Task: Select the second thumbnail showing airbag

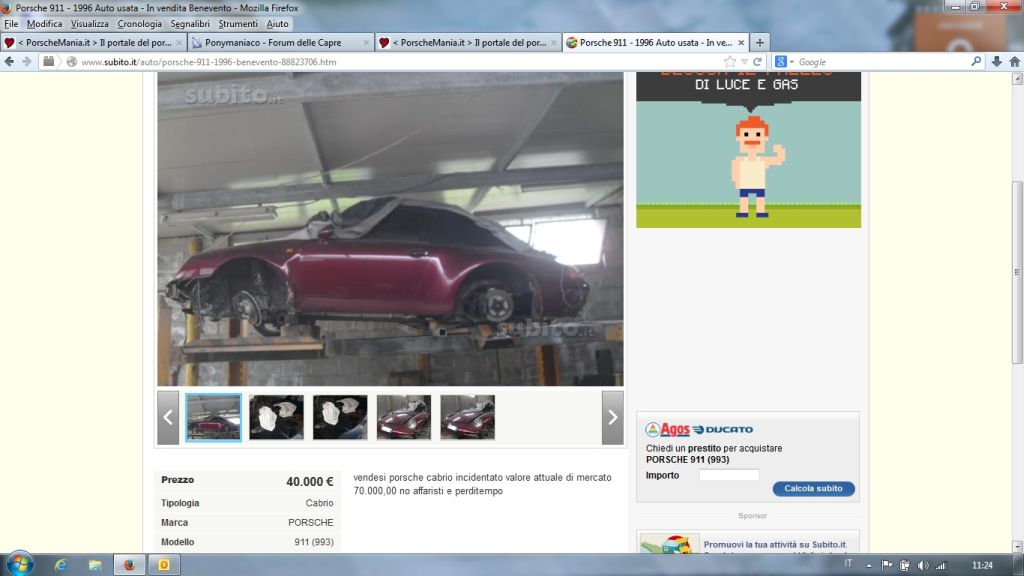Action: click(x=276, y=417)
